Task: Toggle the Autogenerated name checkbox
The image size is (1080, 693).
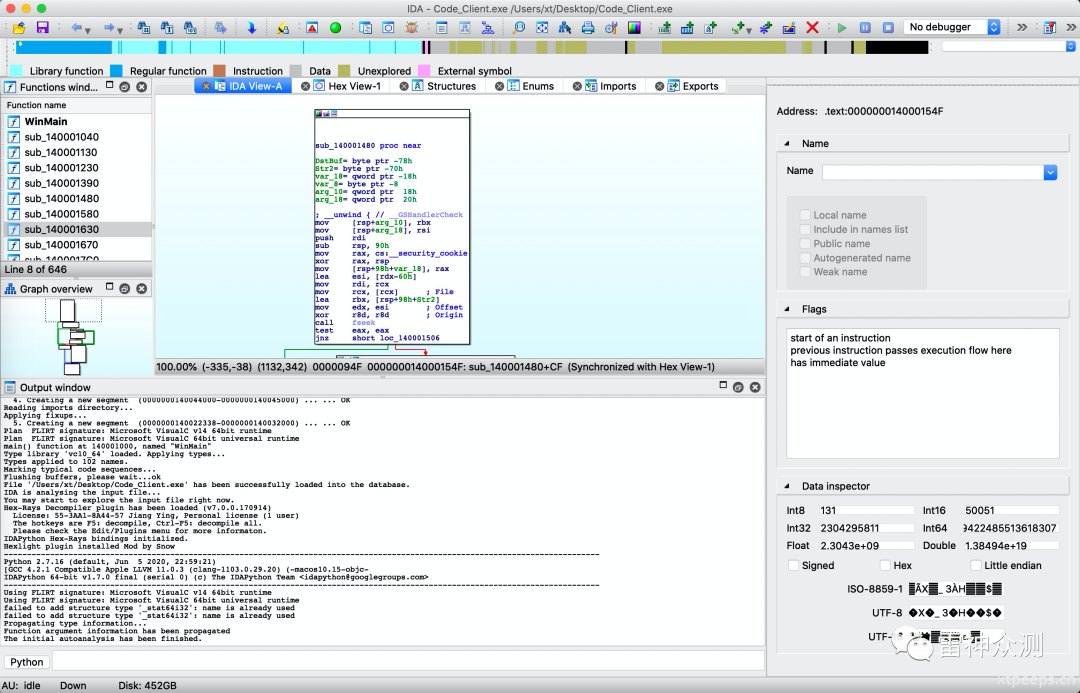Action: (805, 258)
